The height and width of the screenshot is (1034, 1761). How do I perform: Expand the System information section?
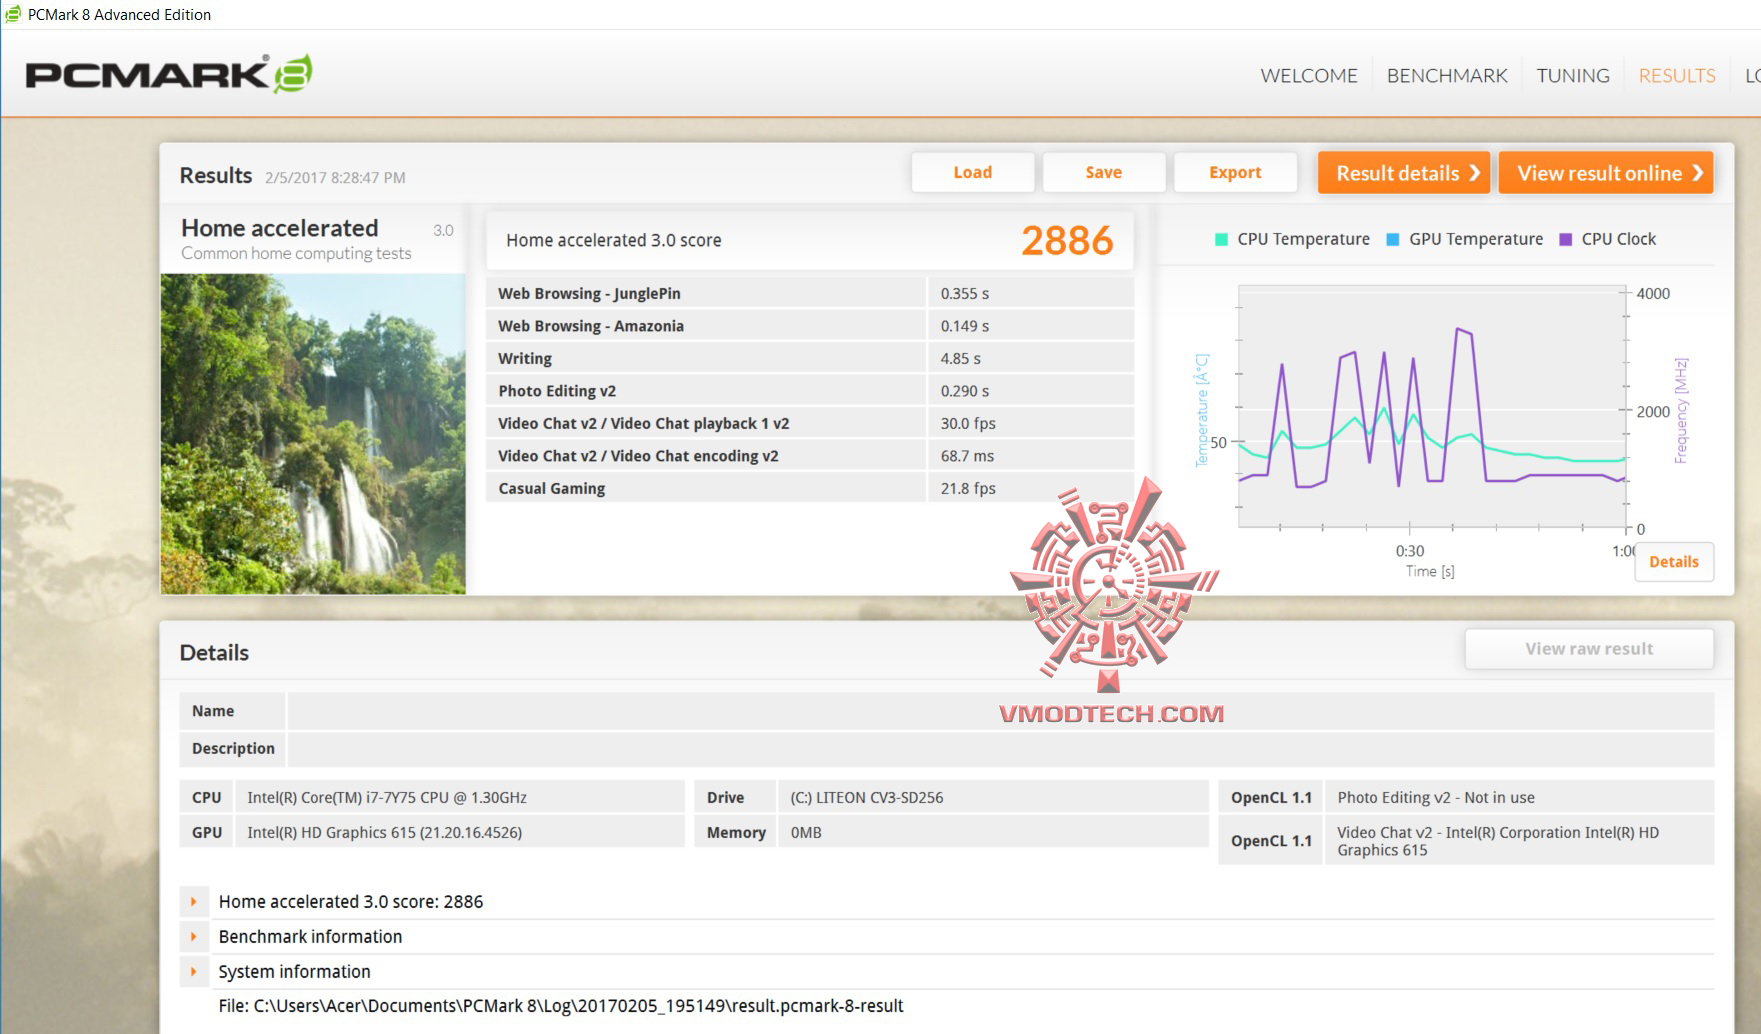(x=194, y=972)
